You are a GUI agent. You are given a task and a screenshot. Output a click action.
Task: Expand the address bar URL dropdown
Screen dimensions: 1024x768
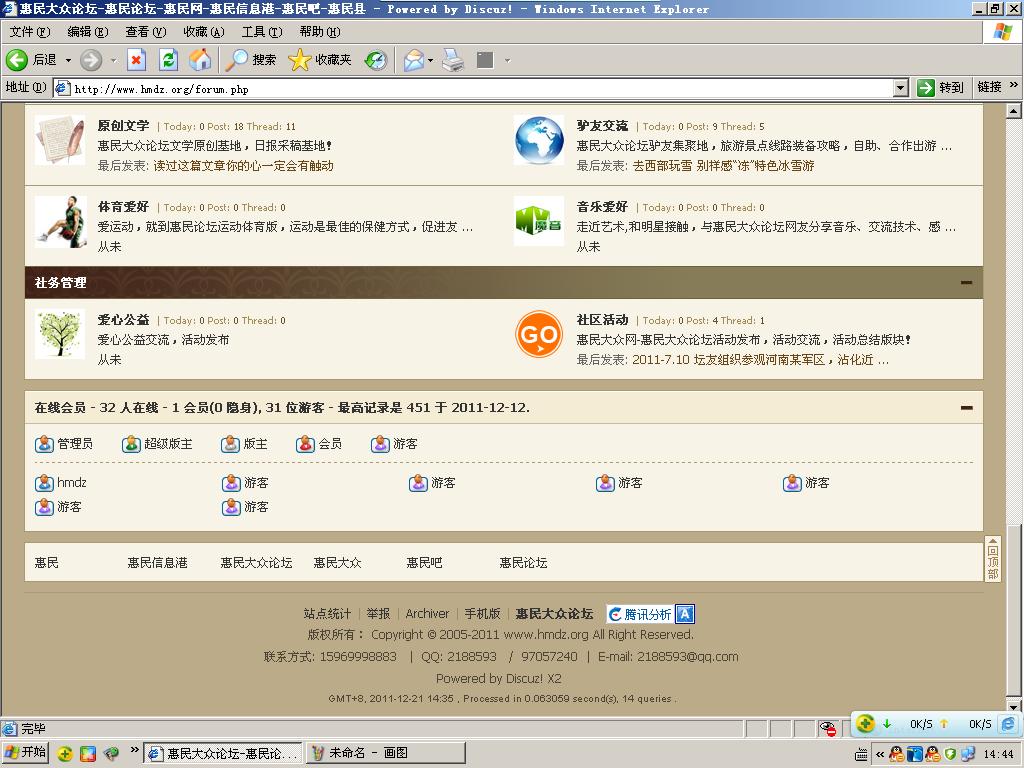(900, 88)
